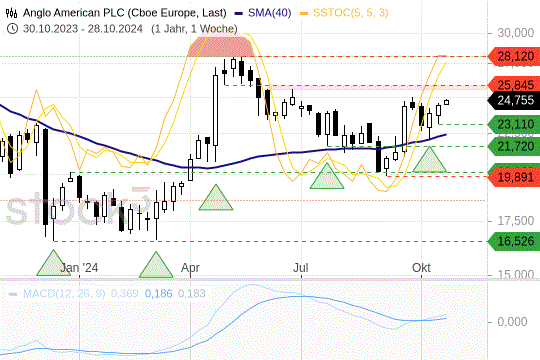540x360 pixels.
Task: Click the red 28,120 resistance price tag
Action: click(x=515, y=56)
